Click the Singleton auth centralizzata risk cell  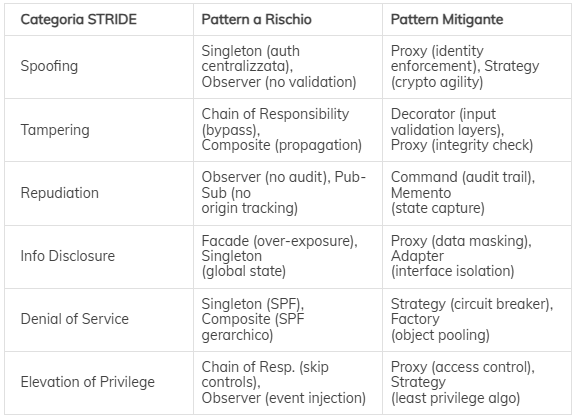[x=288, y=67]
